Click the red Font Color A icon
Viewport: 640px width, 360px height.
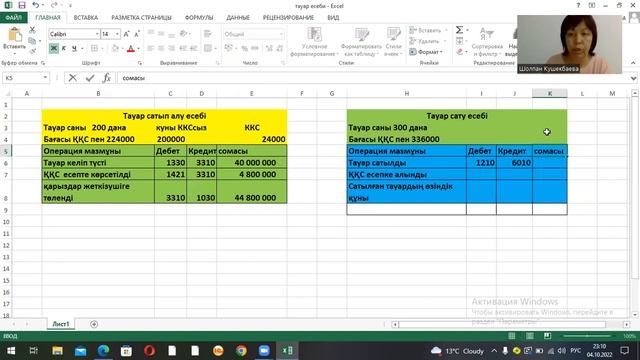(131, 49)
